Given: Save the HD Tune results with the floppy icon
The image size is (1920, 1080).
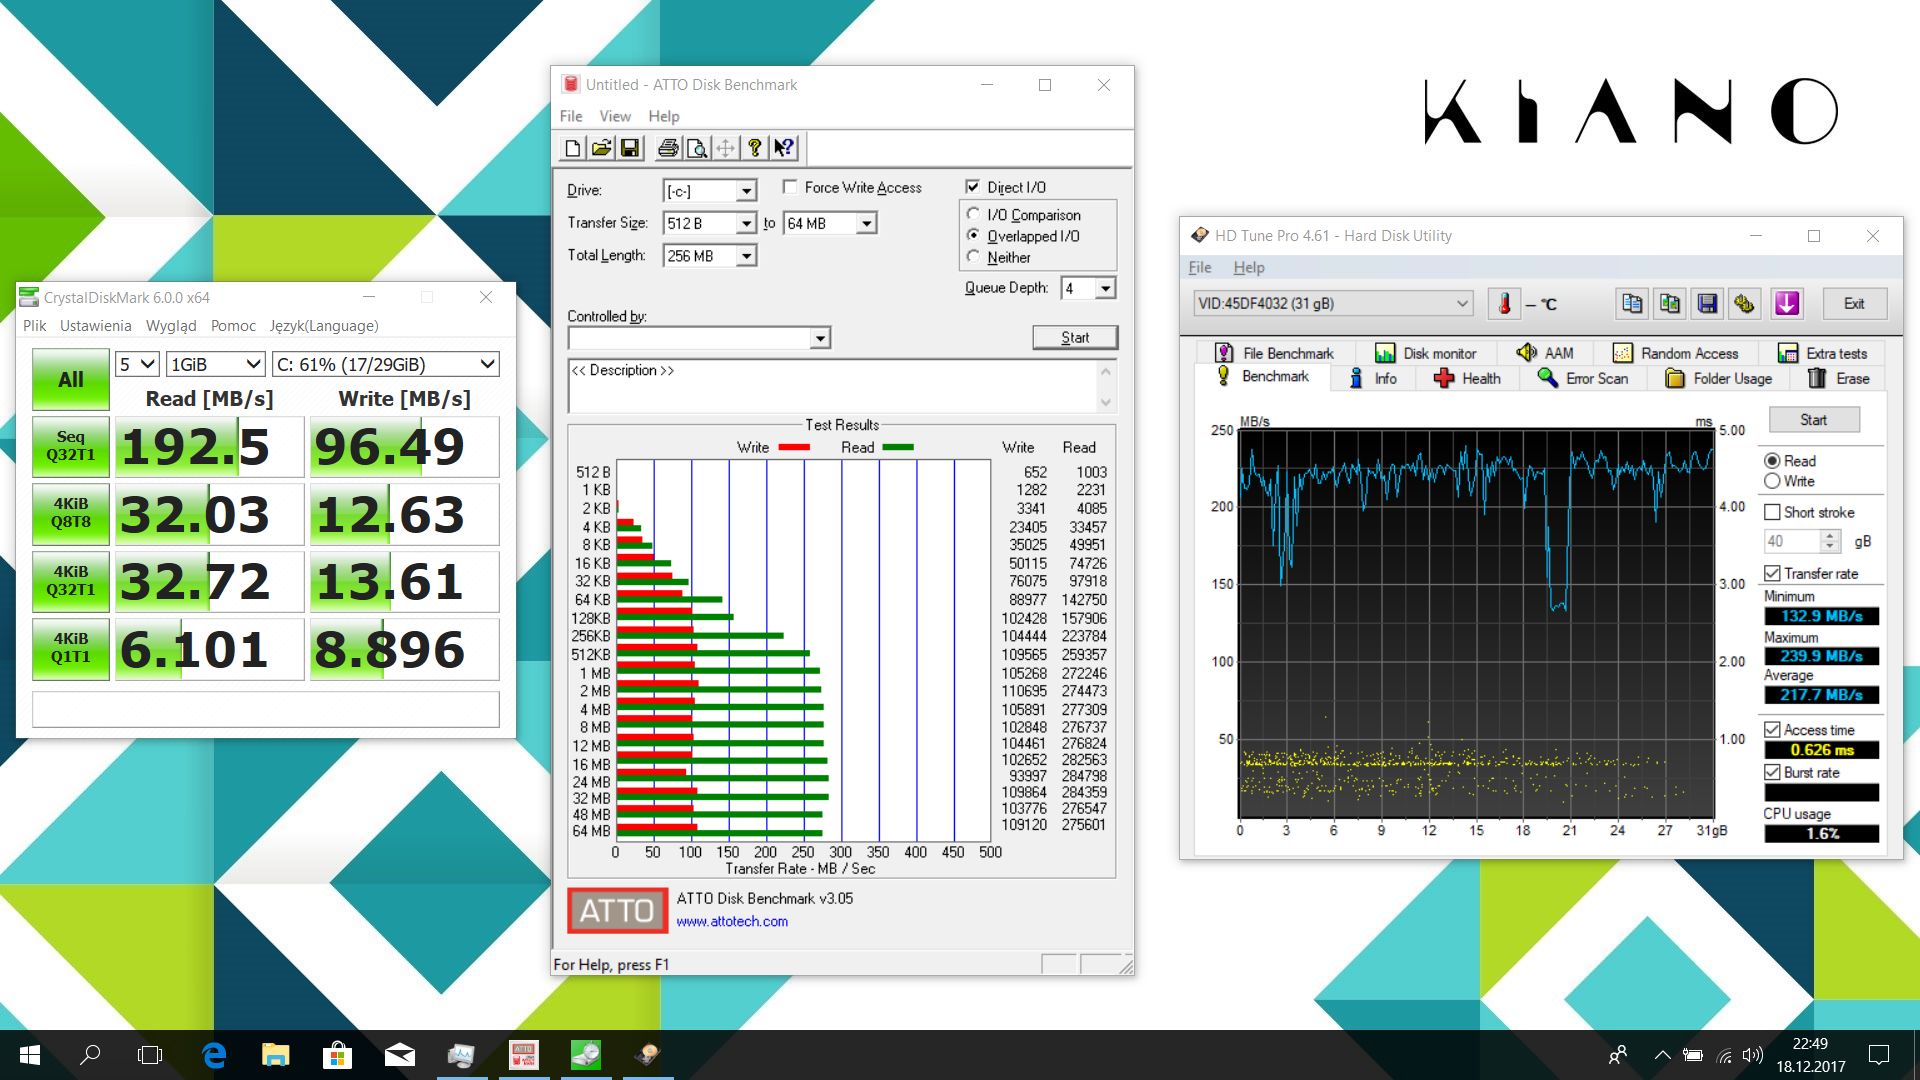Looking at the screenshot, I should 1708,303.
